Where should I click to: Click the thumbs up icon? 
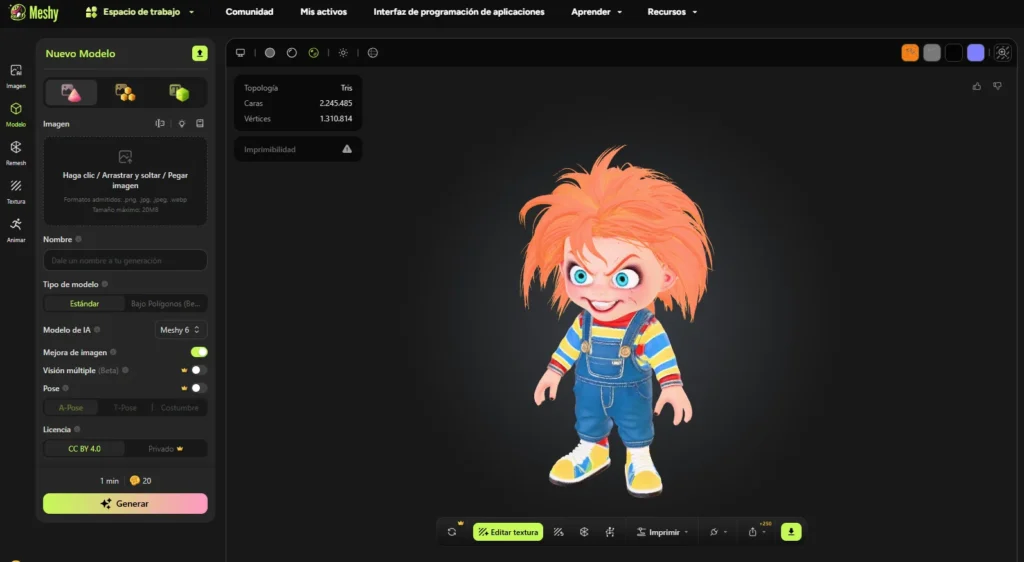[x=977, y=86]
